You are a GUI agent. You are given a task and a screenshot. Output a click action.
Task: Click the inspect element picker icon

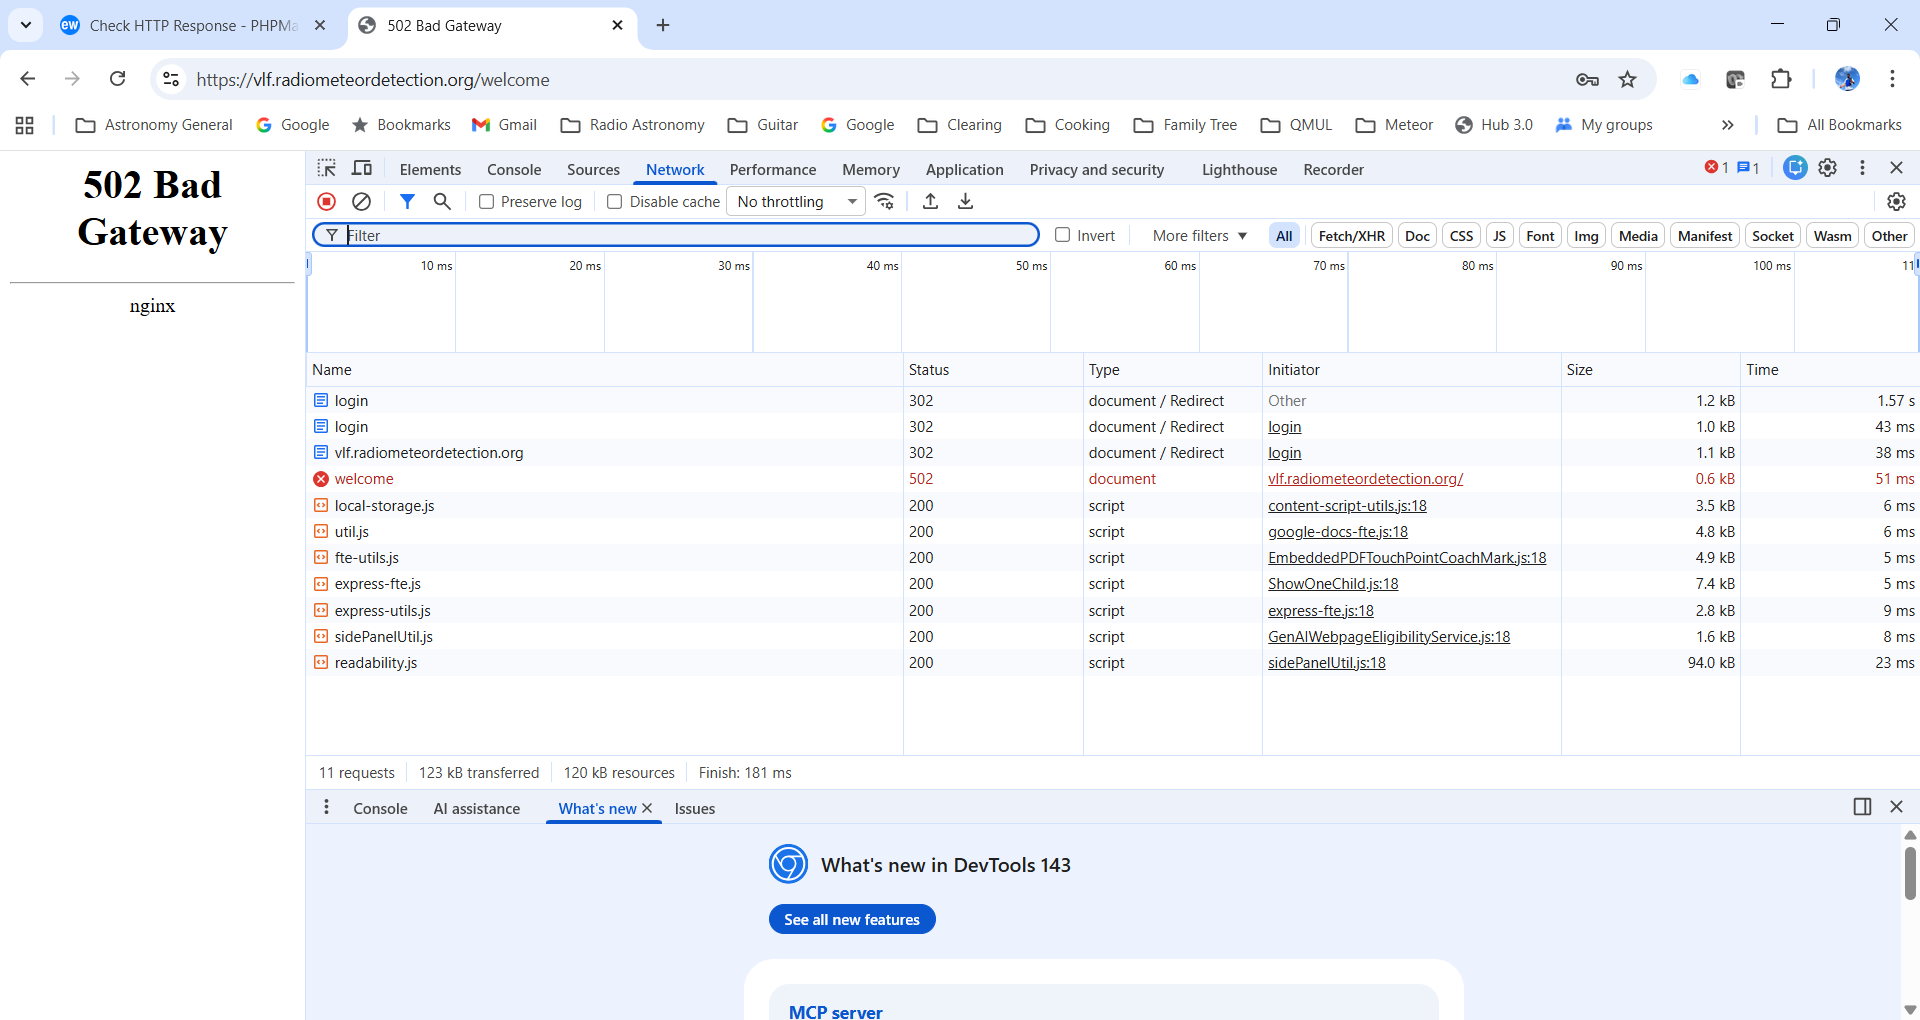click(327, 169)
